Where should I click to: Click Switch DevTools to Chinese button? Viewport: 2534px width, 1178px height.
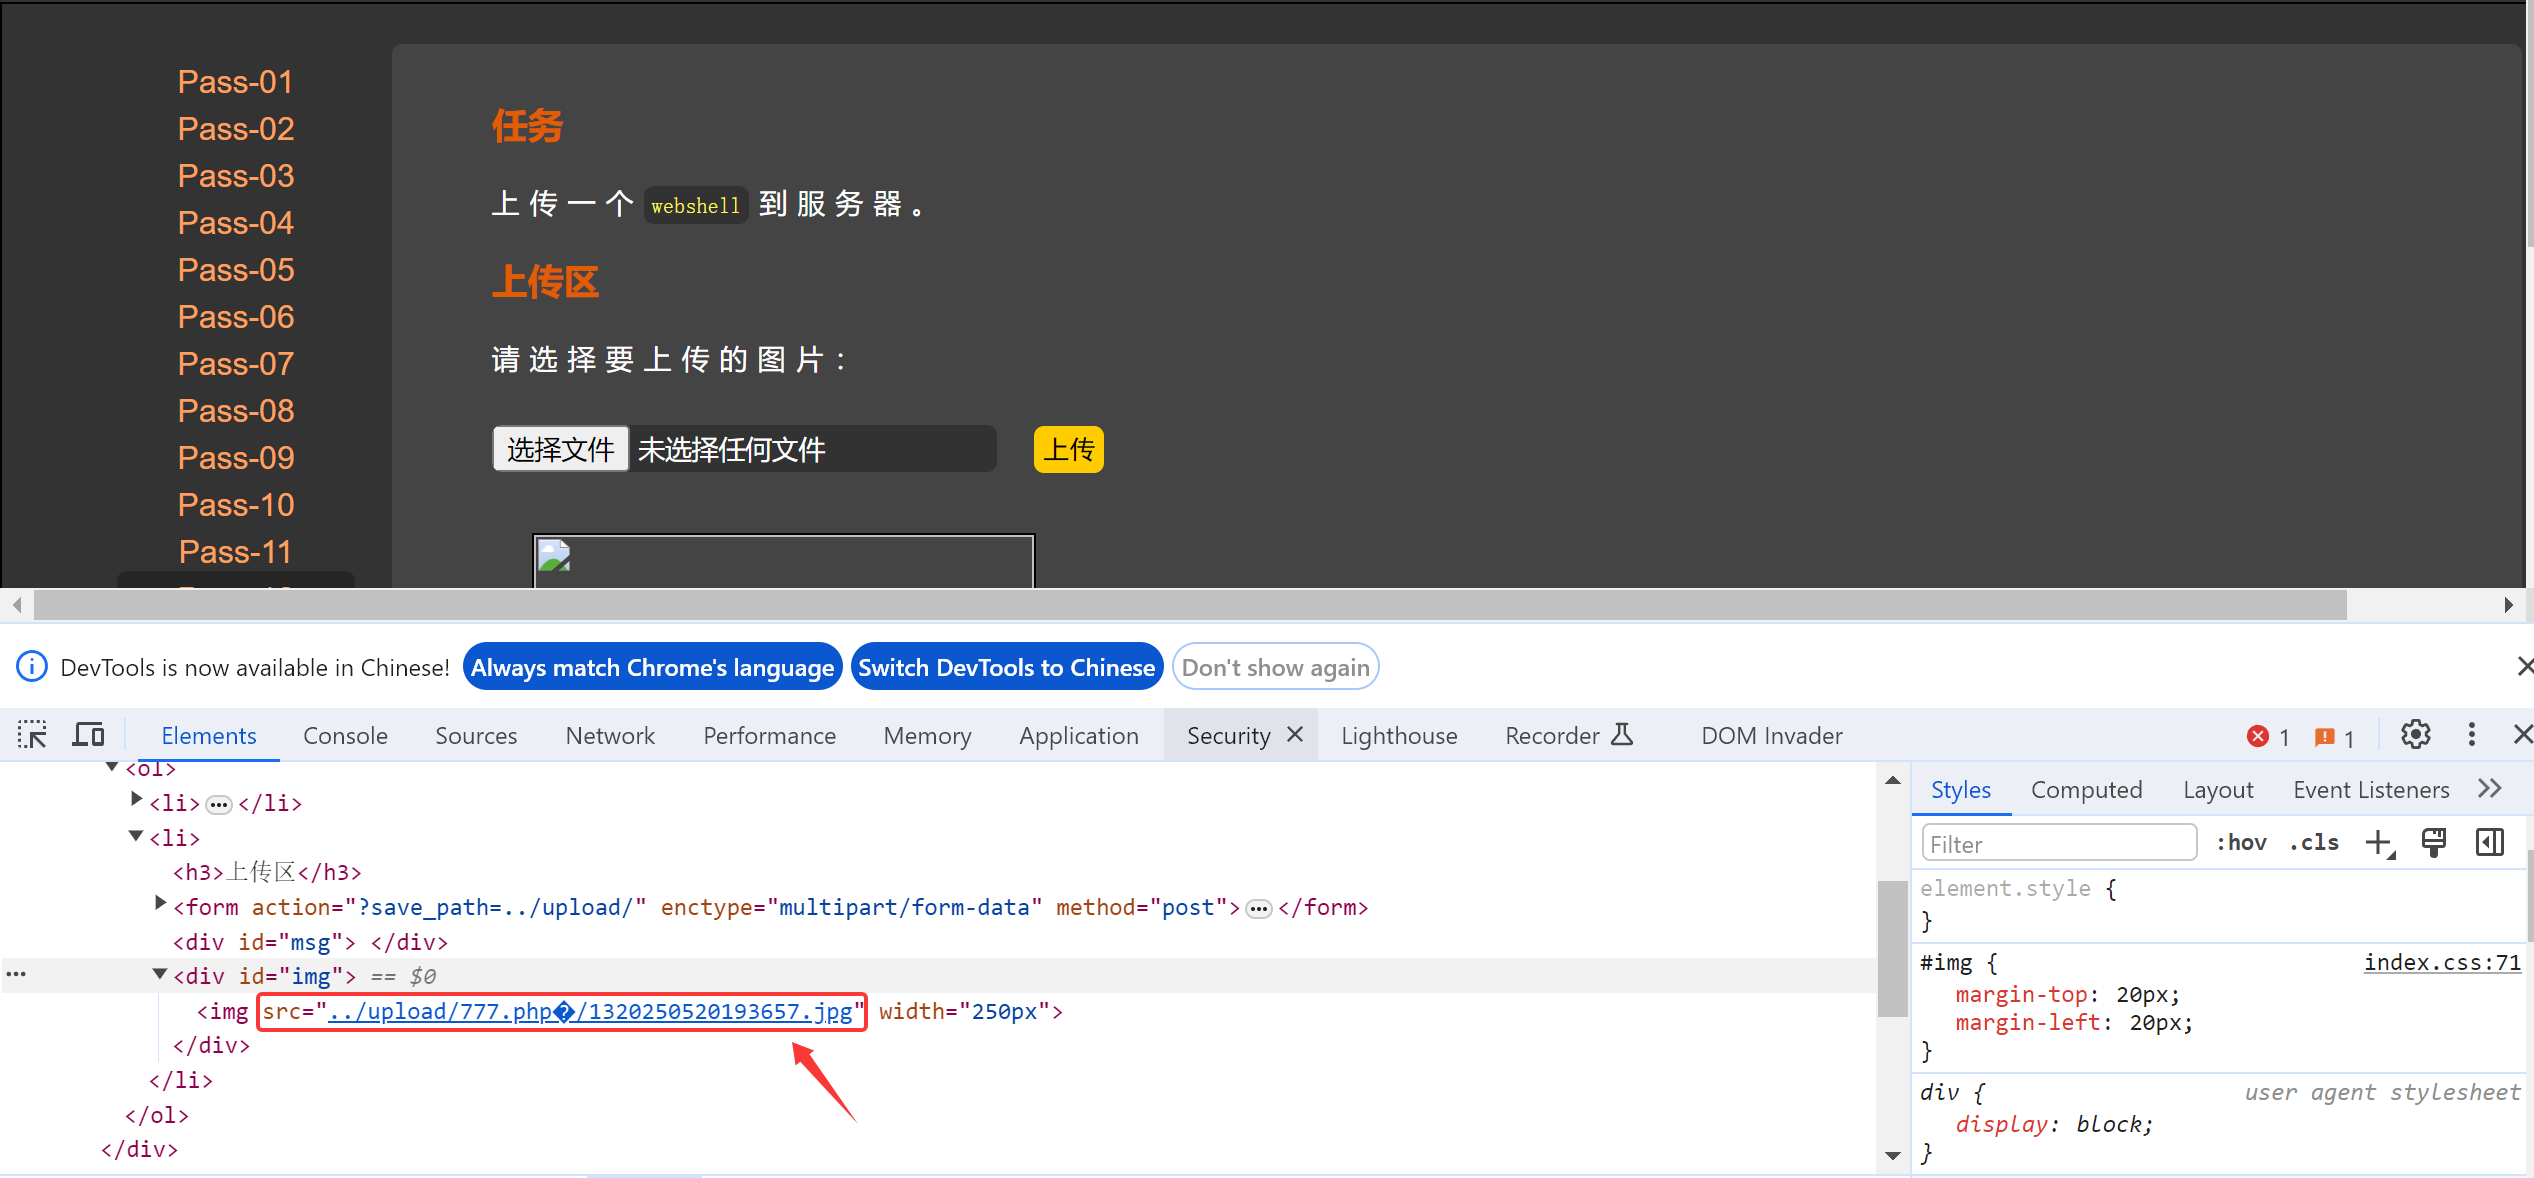(1006, 667)
